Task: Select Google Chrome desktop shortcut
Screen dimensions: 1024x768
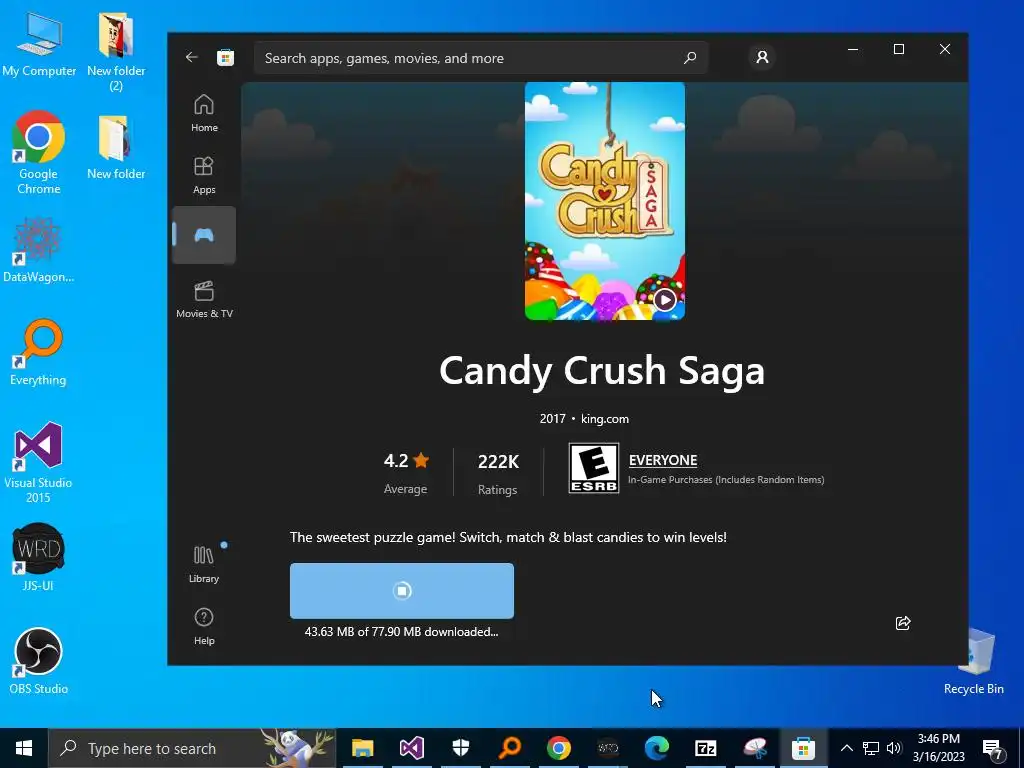Action: click(x=39, y=153)
